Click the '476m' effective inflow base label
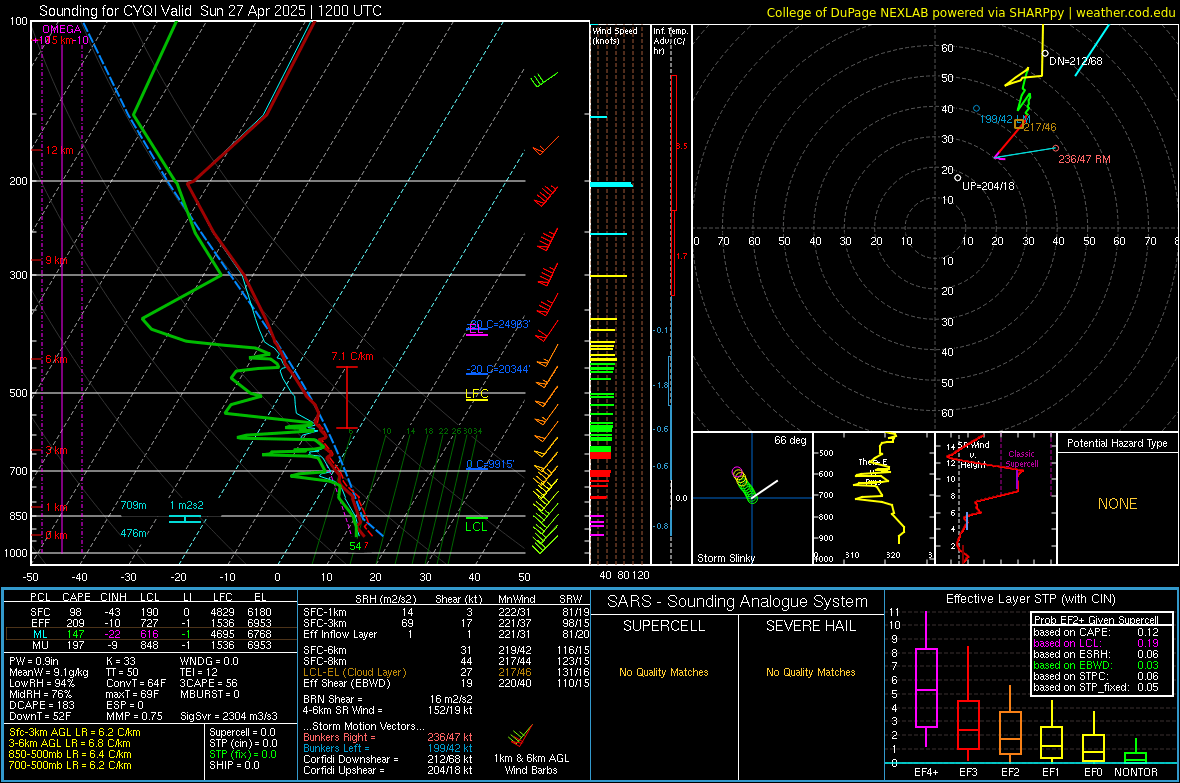Image resolution: width=1180 pixels, height=783 pixels. [133, 533]
